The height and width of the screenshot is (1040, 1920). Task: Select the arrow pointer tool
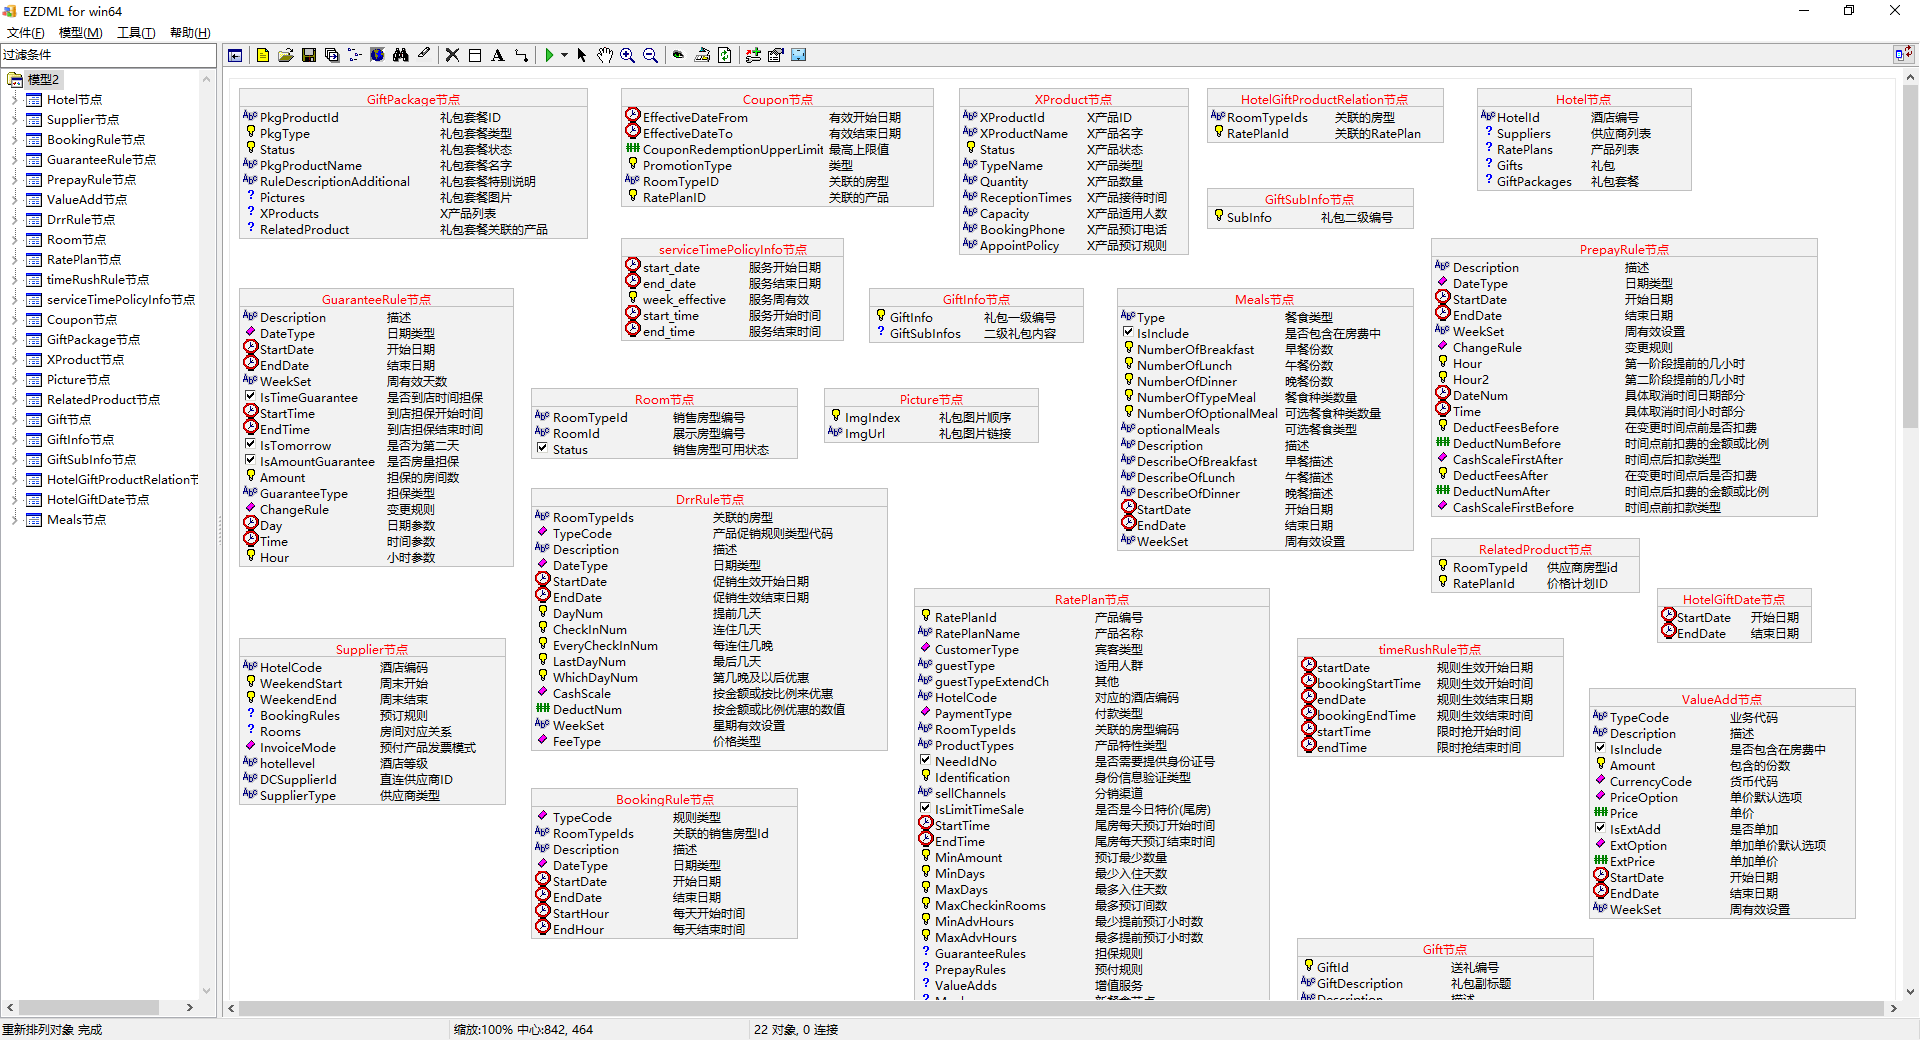click(x=582, y=55)
